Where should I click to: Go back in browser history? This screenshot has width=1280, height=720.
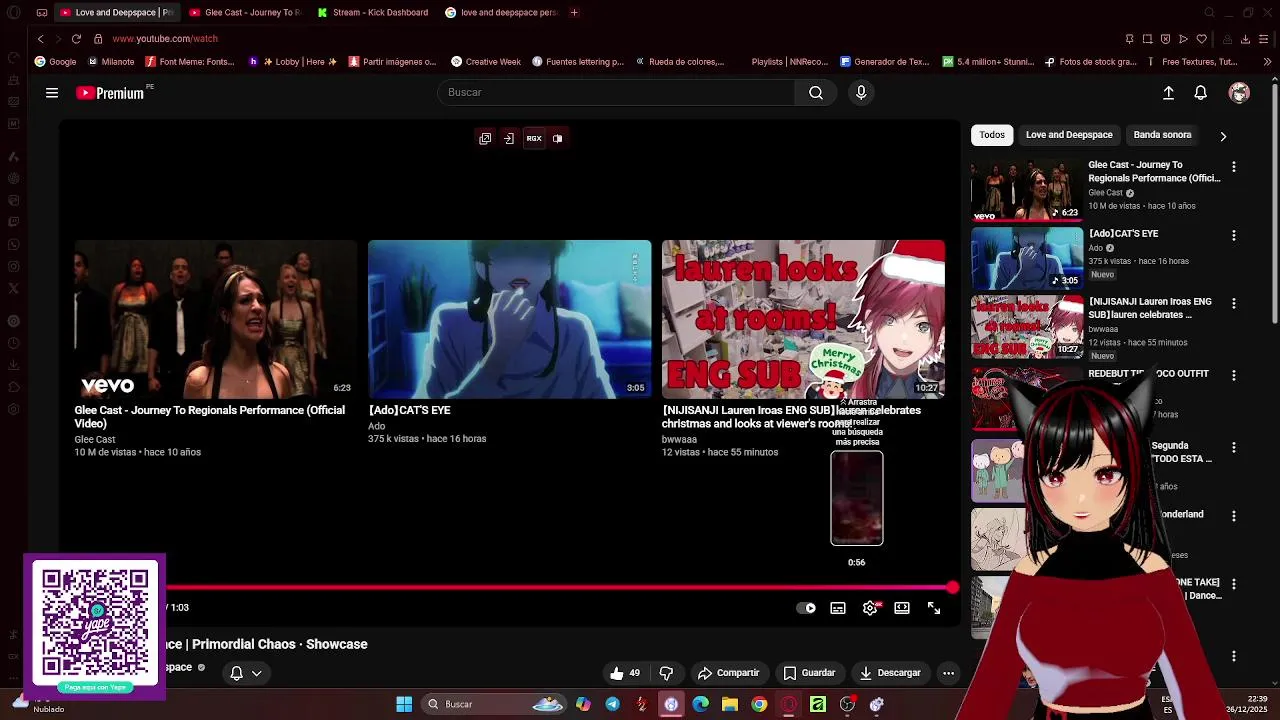coord(40,39)
